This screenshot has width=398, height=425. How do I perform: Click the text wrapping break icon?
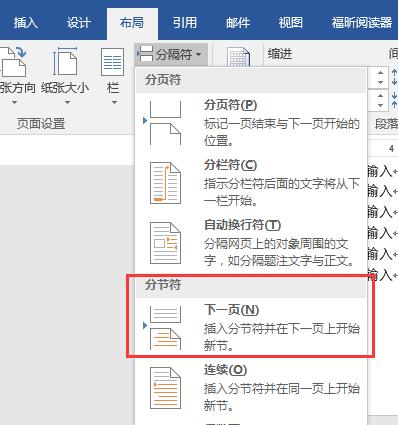pyautogui.click(x=165, y=243)
